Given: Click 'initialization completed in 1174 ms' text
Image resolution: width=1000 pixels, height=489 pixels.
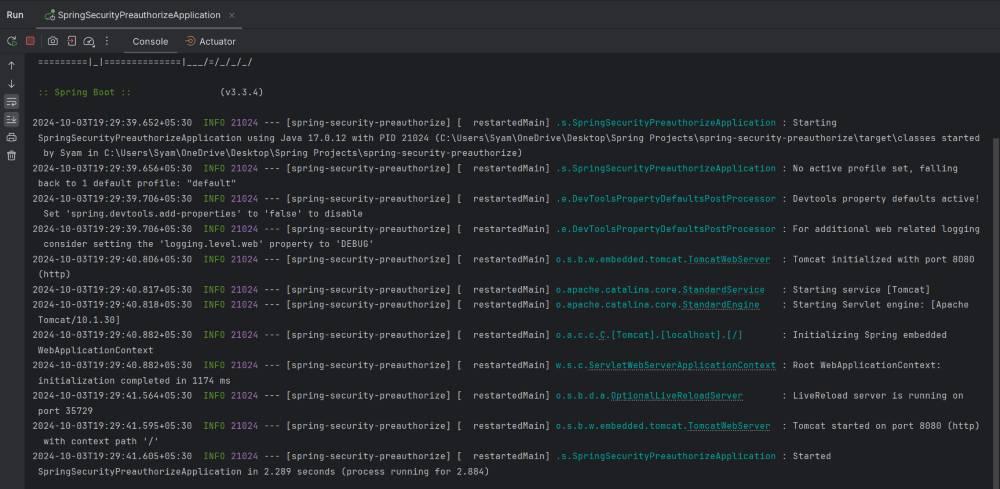Looking at the screenshot, I should pos(135,381).
